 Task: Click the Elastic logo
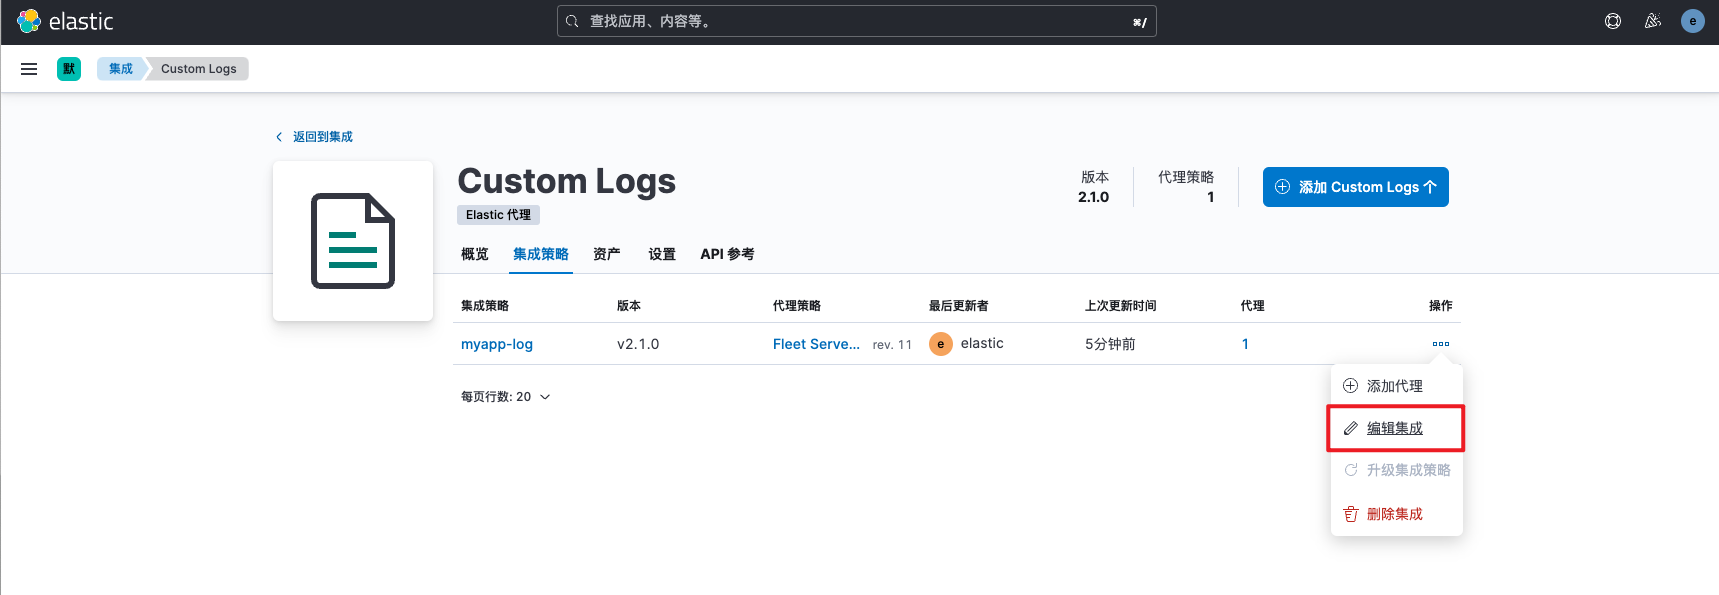(65, 21)
